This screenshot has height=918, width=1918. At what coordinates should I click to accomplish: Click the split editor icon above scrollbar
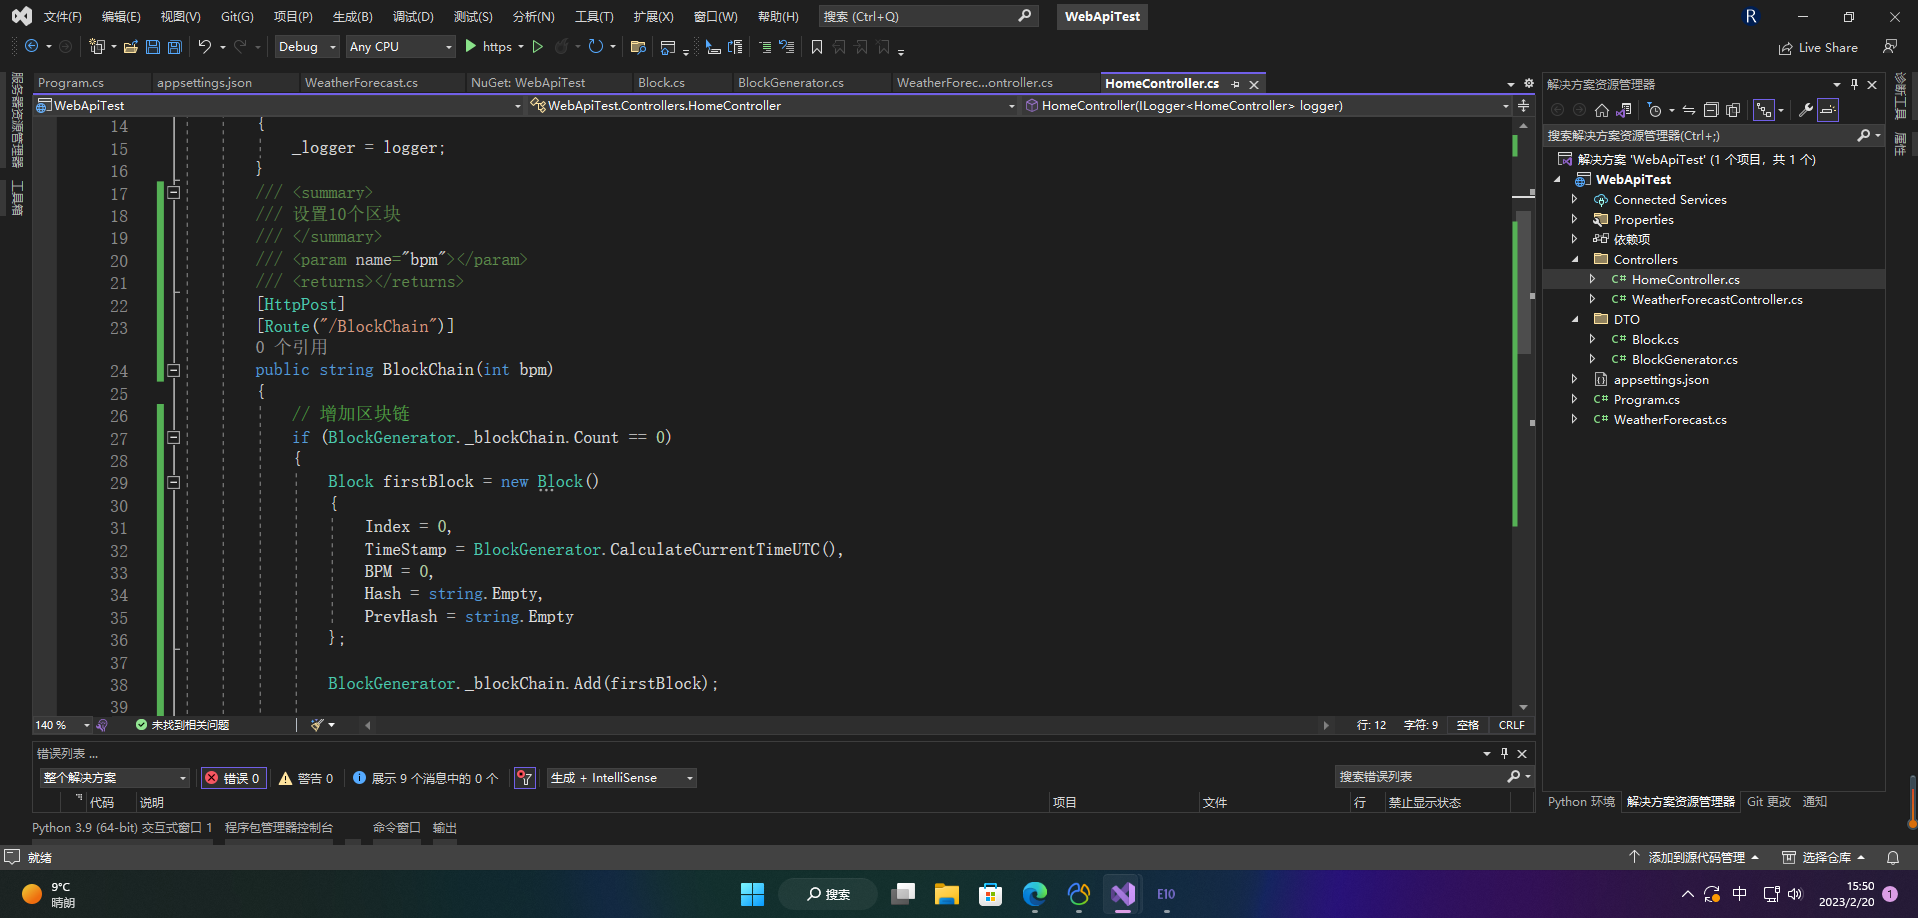pos(1523,105)
